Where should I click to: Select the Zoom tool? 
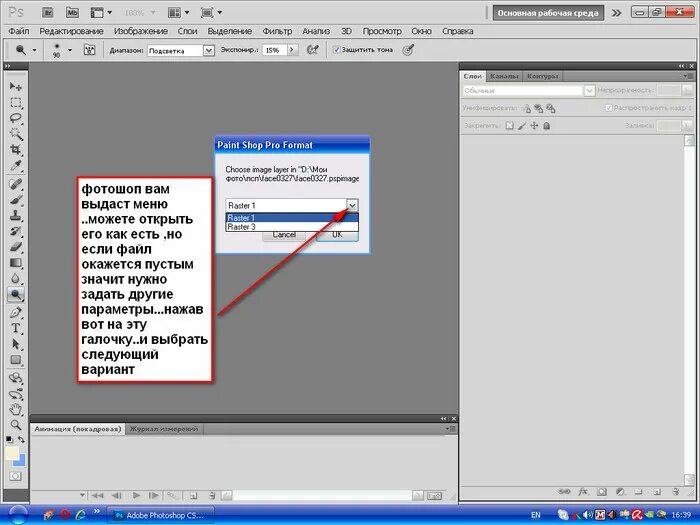click(x=16, y=425)
